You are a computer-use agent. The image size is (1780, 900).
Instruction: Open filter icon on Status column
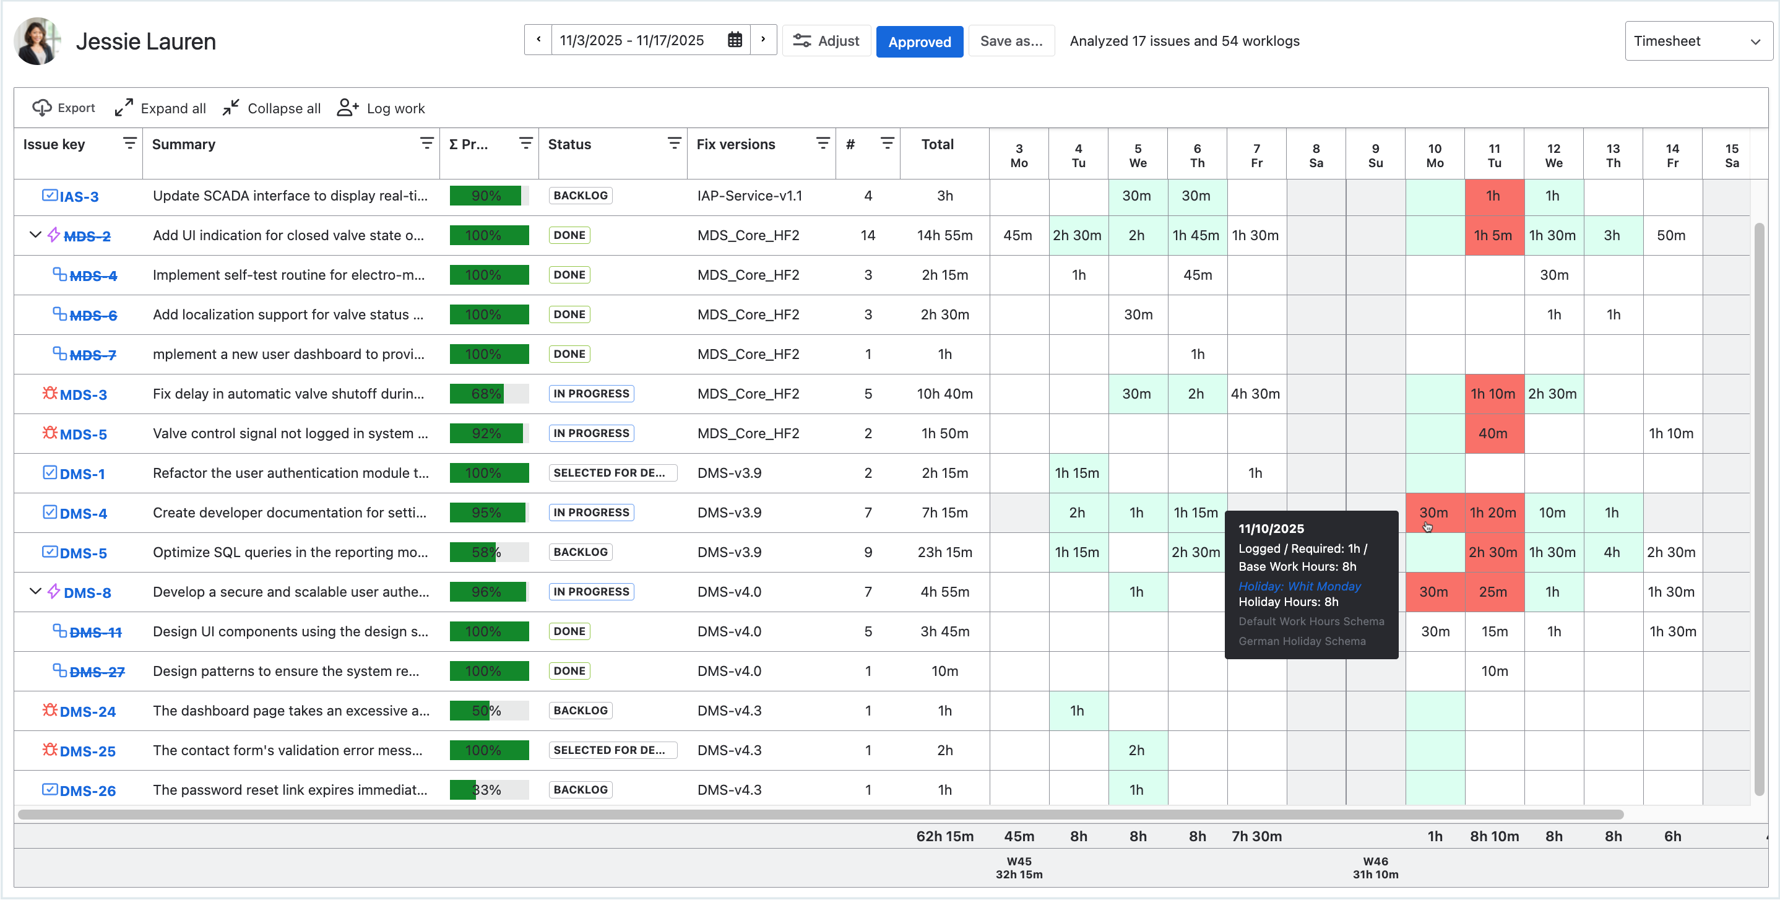coord(674,144)
